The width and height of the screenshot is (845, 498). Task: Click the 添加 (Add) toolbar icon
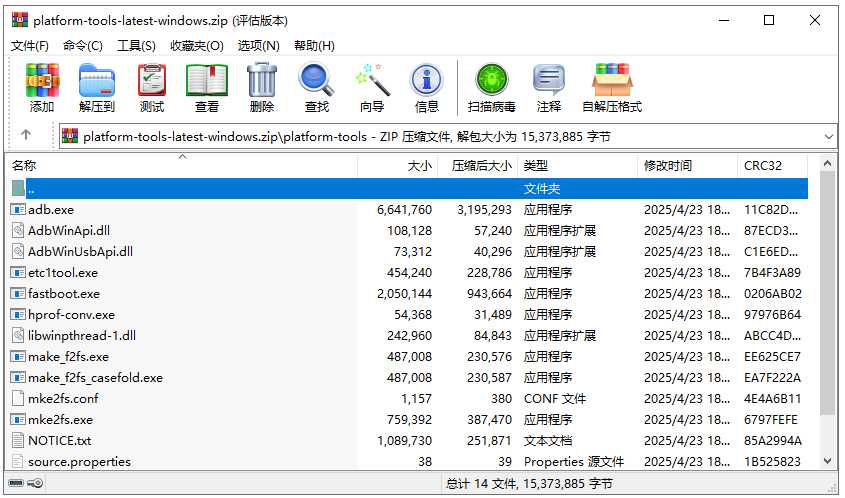click(42, 87)
